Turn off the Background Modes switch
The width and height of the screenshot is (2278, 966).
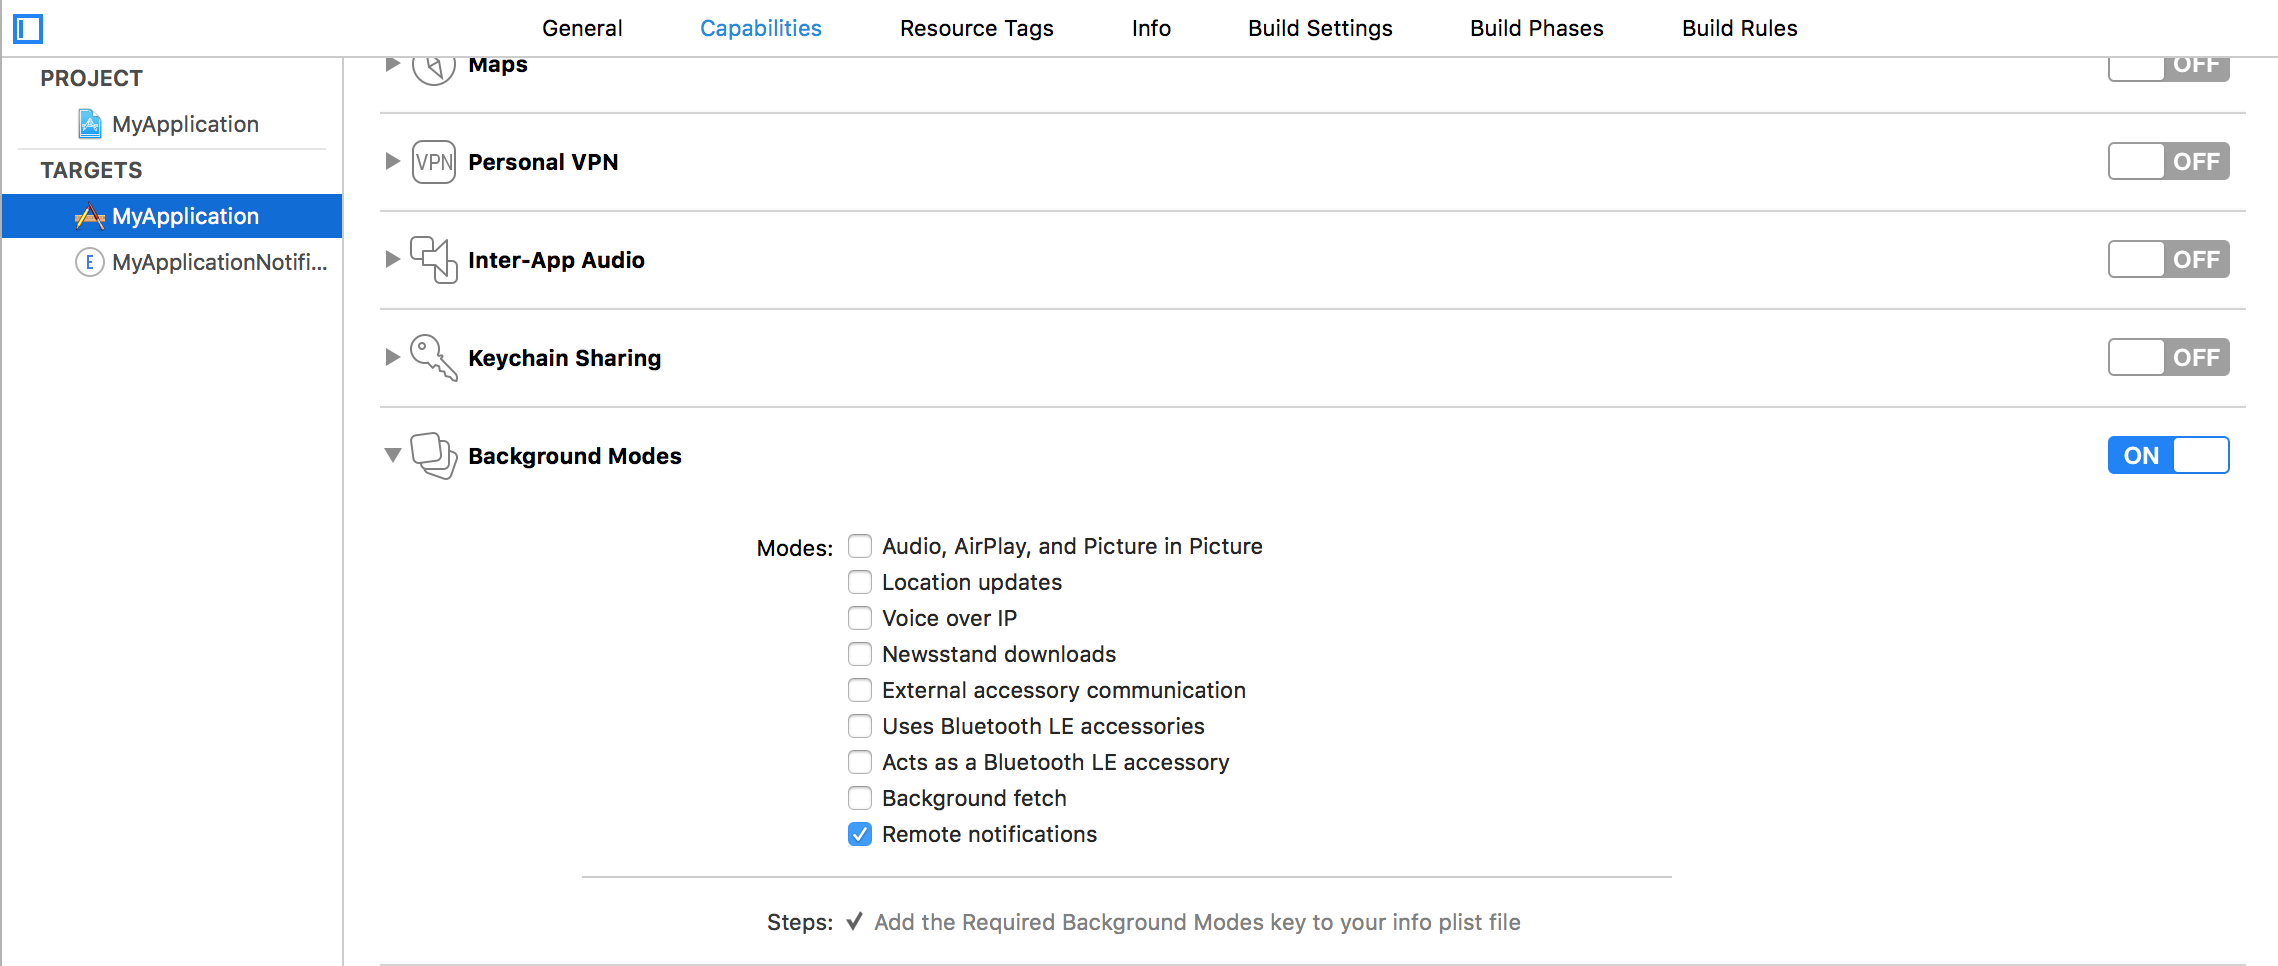click(2167, 456)
